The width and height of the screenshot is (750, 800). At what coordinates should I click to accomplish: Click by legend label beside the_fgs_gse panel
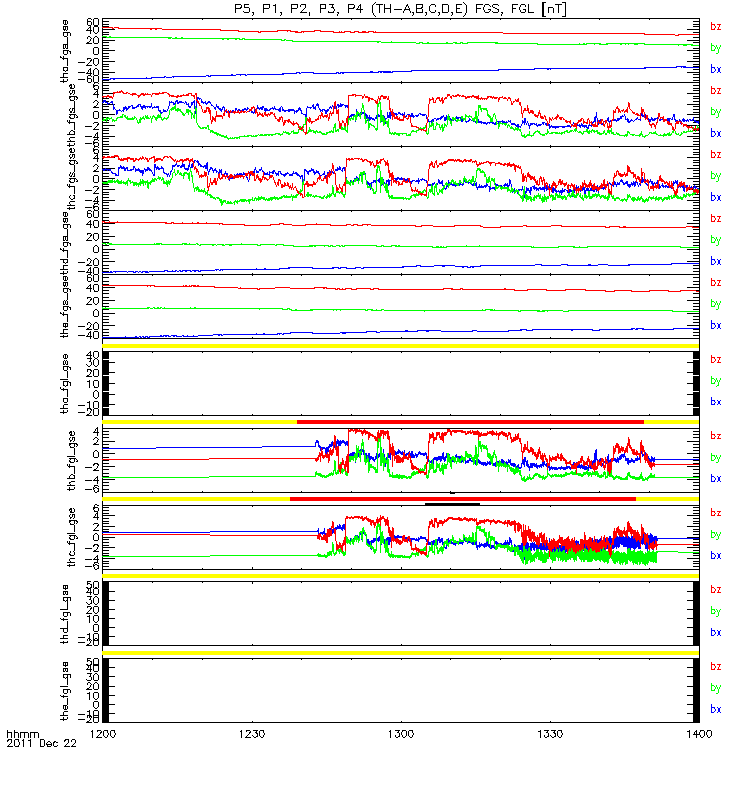pos(715,304)
